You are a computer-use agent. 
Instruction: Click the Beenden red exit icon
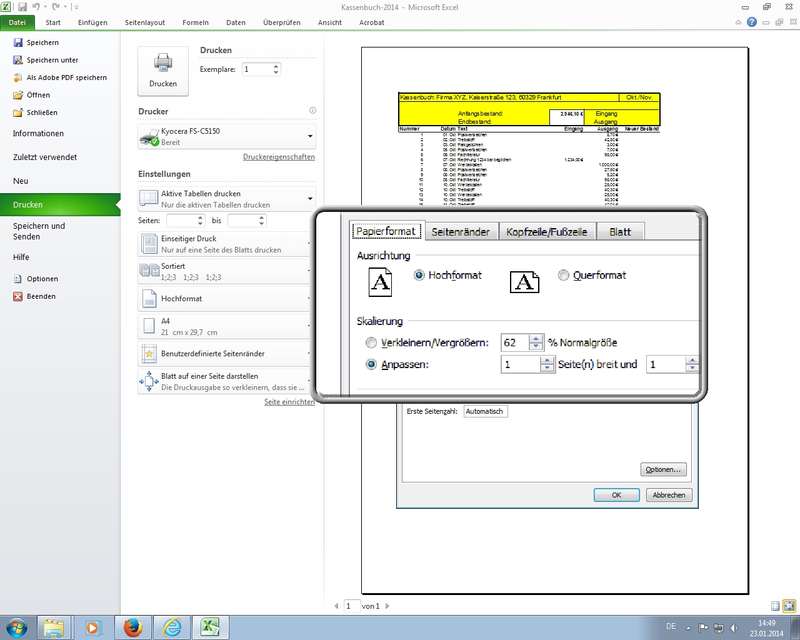[x=18, y=297]
